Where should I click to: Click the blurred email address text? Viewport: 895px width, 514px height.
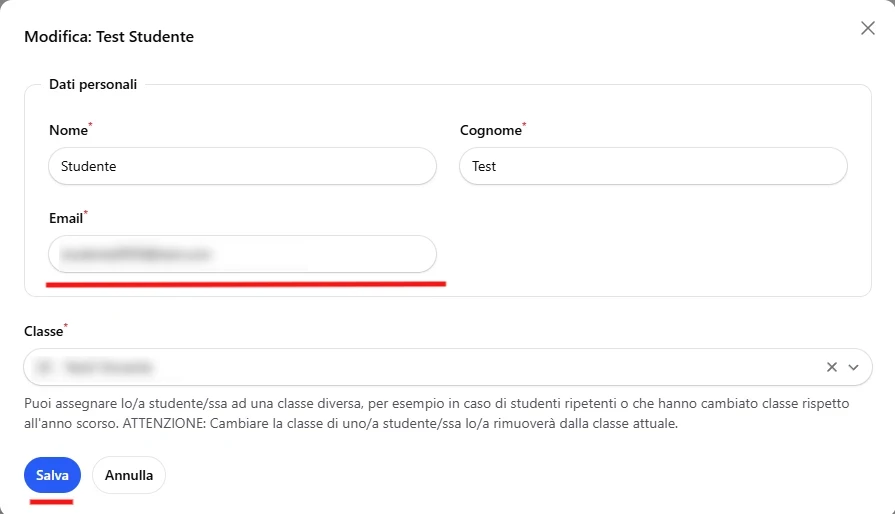[x=137, y=254]
